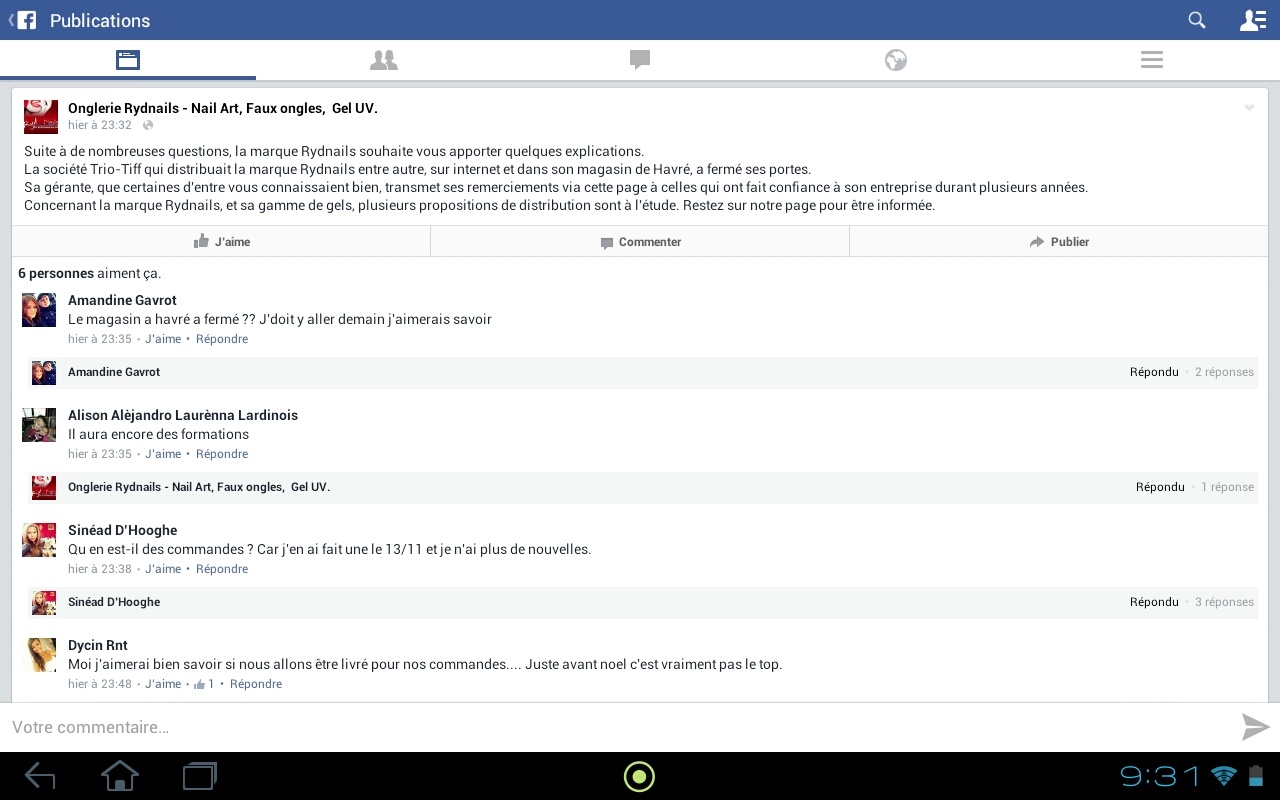Expand the post options dropdown arrow

click(x=1249, y=108)
